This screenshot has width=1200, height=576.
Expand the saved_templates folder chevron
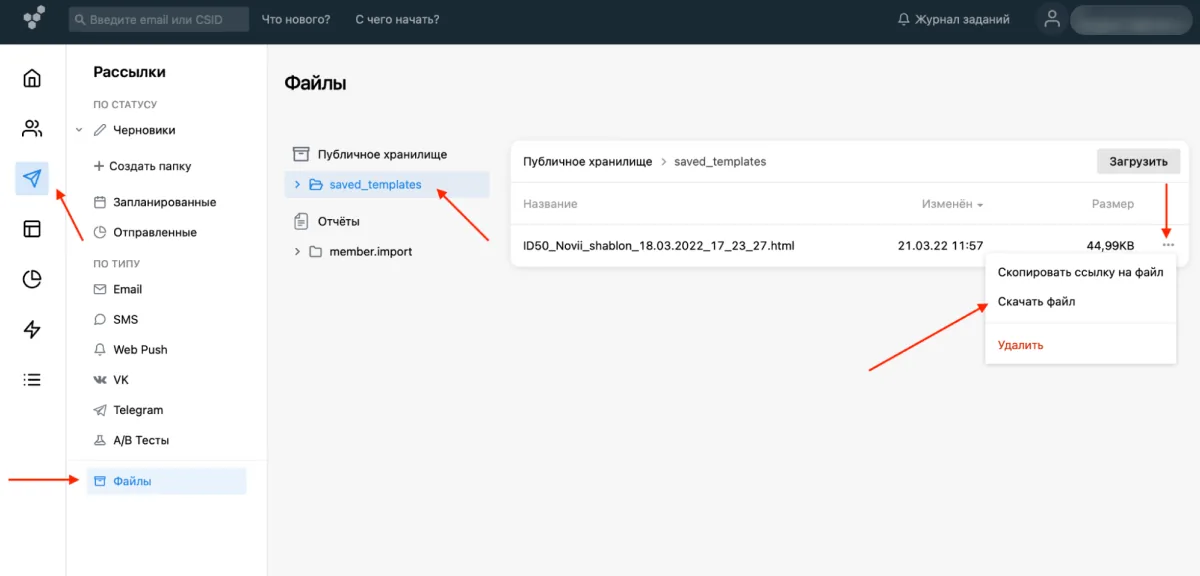297,185
